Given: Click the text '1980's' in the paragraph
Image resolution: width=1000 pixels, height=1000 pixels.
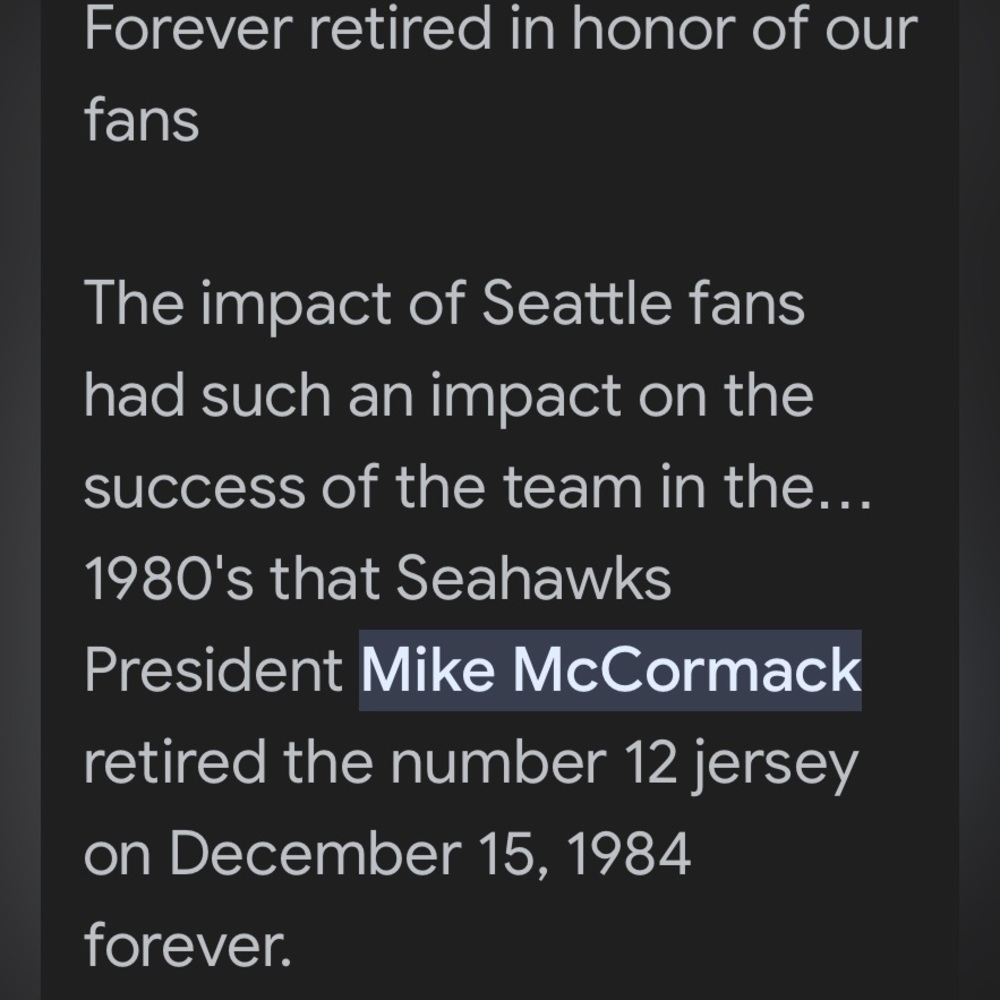Looking at the screenshot, I should point(168,578).
